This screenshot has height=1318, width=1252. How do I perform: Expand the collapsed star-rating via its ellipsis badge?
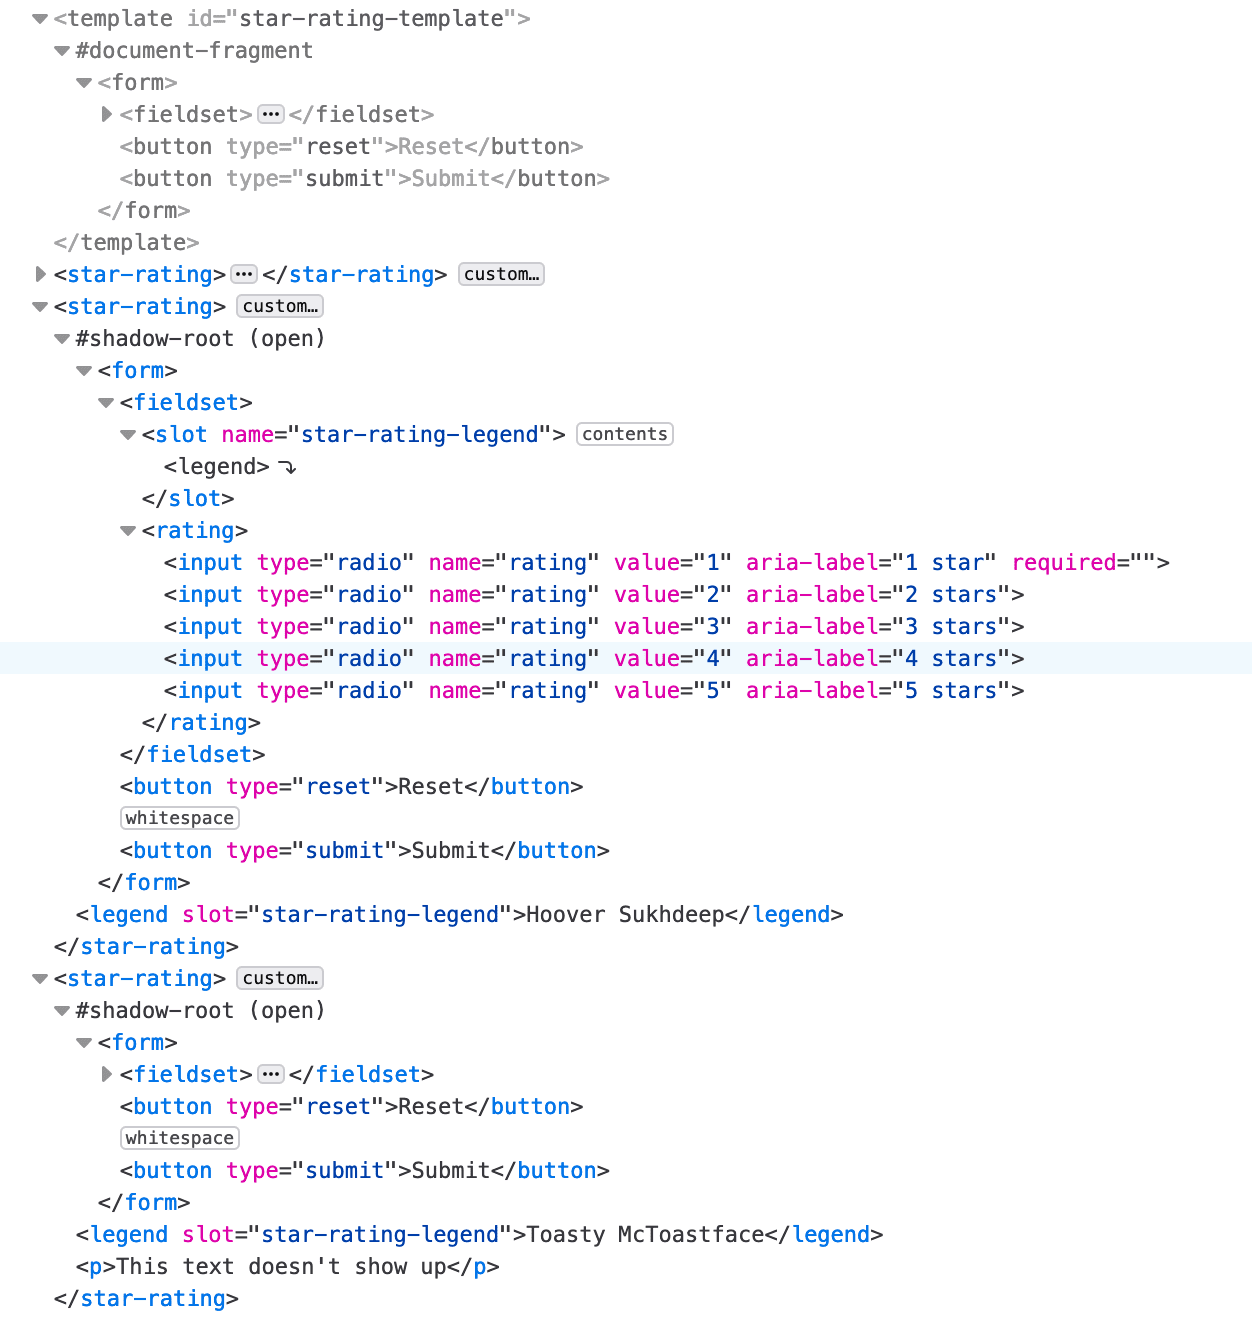(x=244, y=273)
